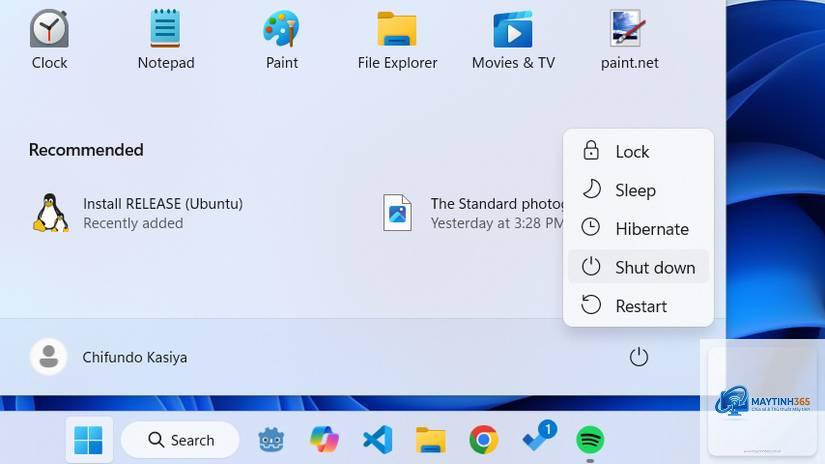The image size is (825, 464).
Task: Choose Shut down in the power menu
Action: click(638, 267)
